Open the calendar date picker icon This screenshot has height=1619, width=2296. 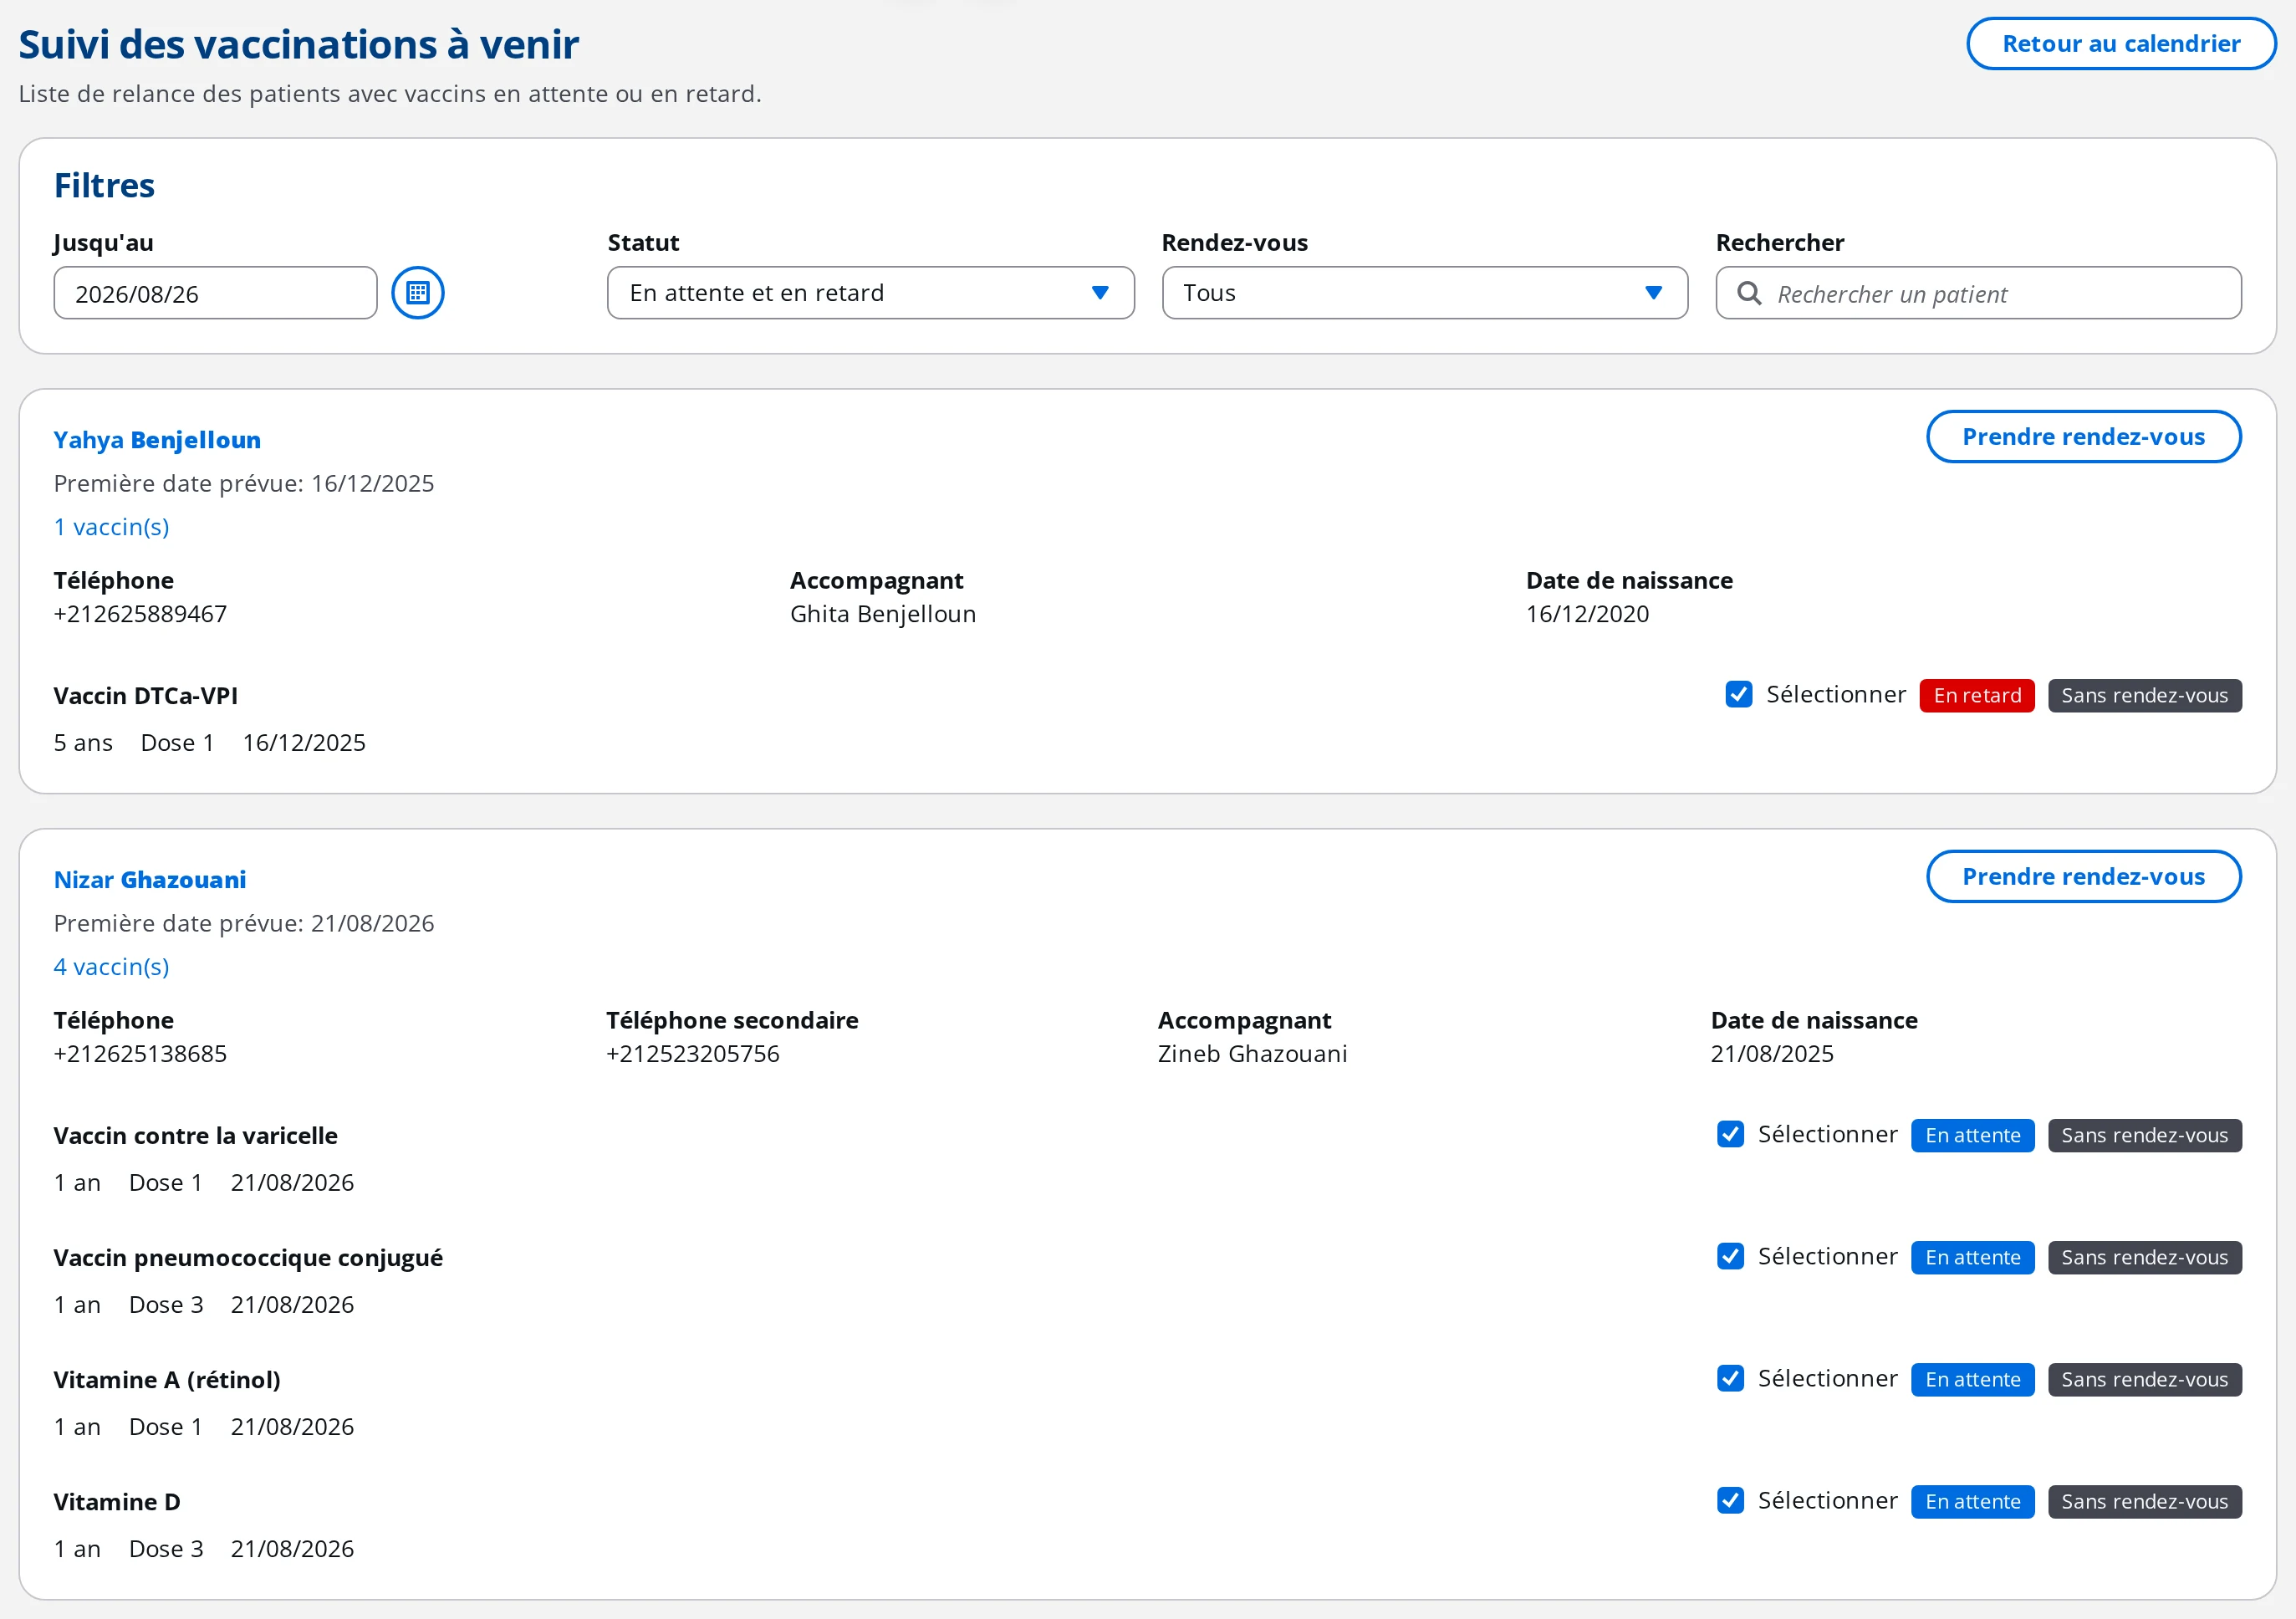417,293
